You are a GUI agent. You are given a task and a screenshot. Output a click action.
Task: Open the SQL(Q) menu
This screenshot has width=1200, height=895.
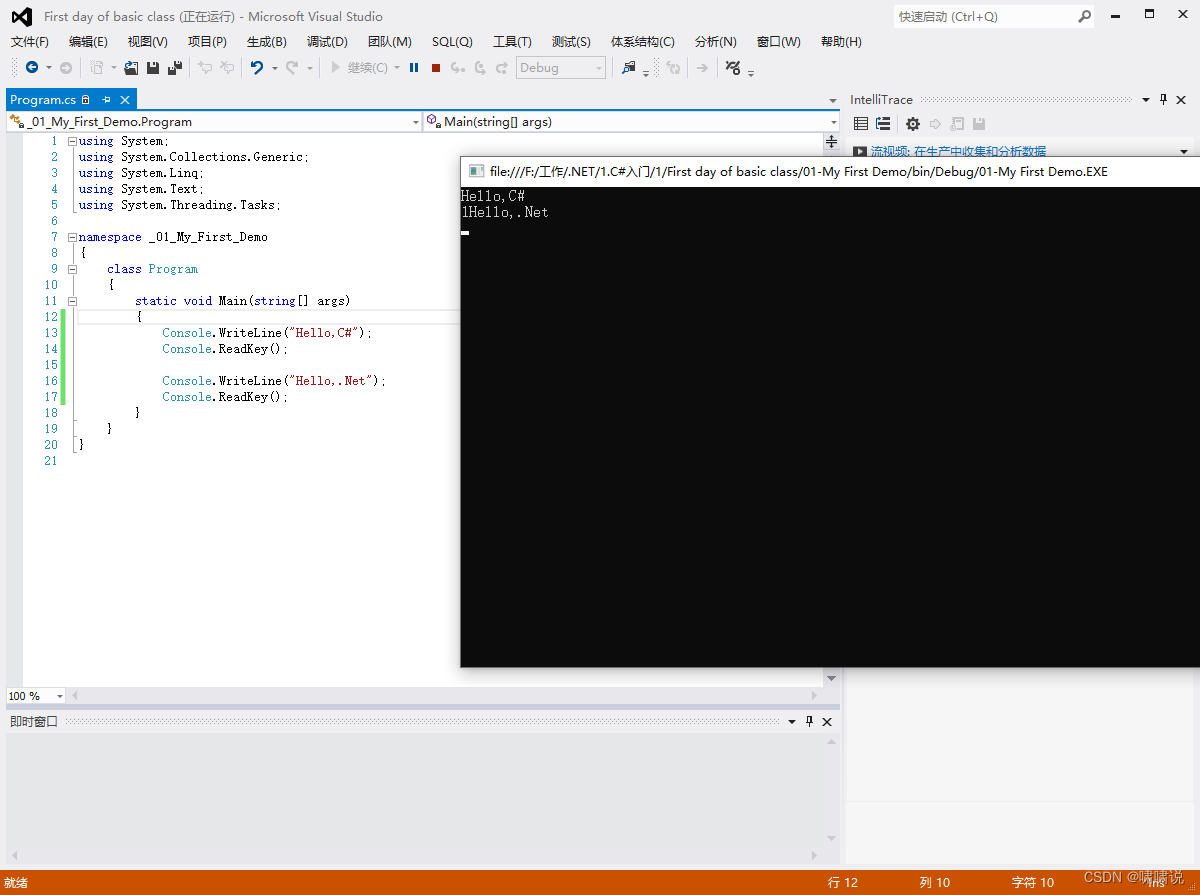tap(452, 42)
